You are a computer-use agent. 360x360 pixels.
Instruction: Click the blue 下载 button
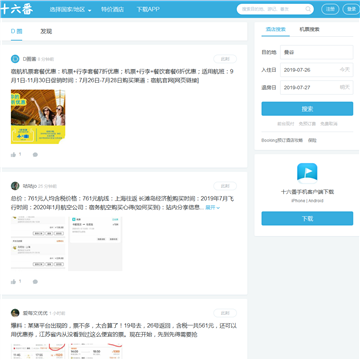pos(307,218)
